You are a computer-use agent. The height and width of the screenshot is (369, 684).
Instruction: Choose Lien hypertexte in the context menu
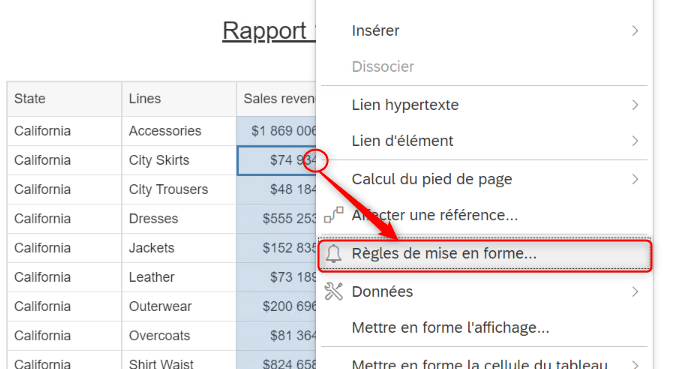tap(484, 105)
